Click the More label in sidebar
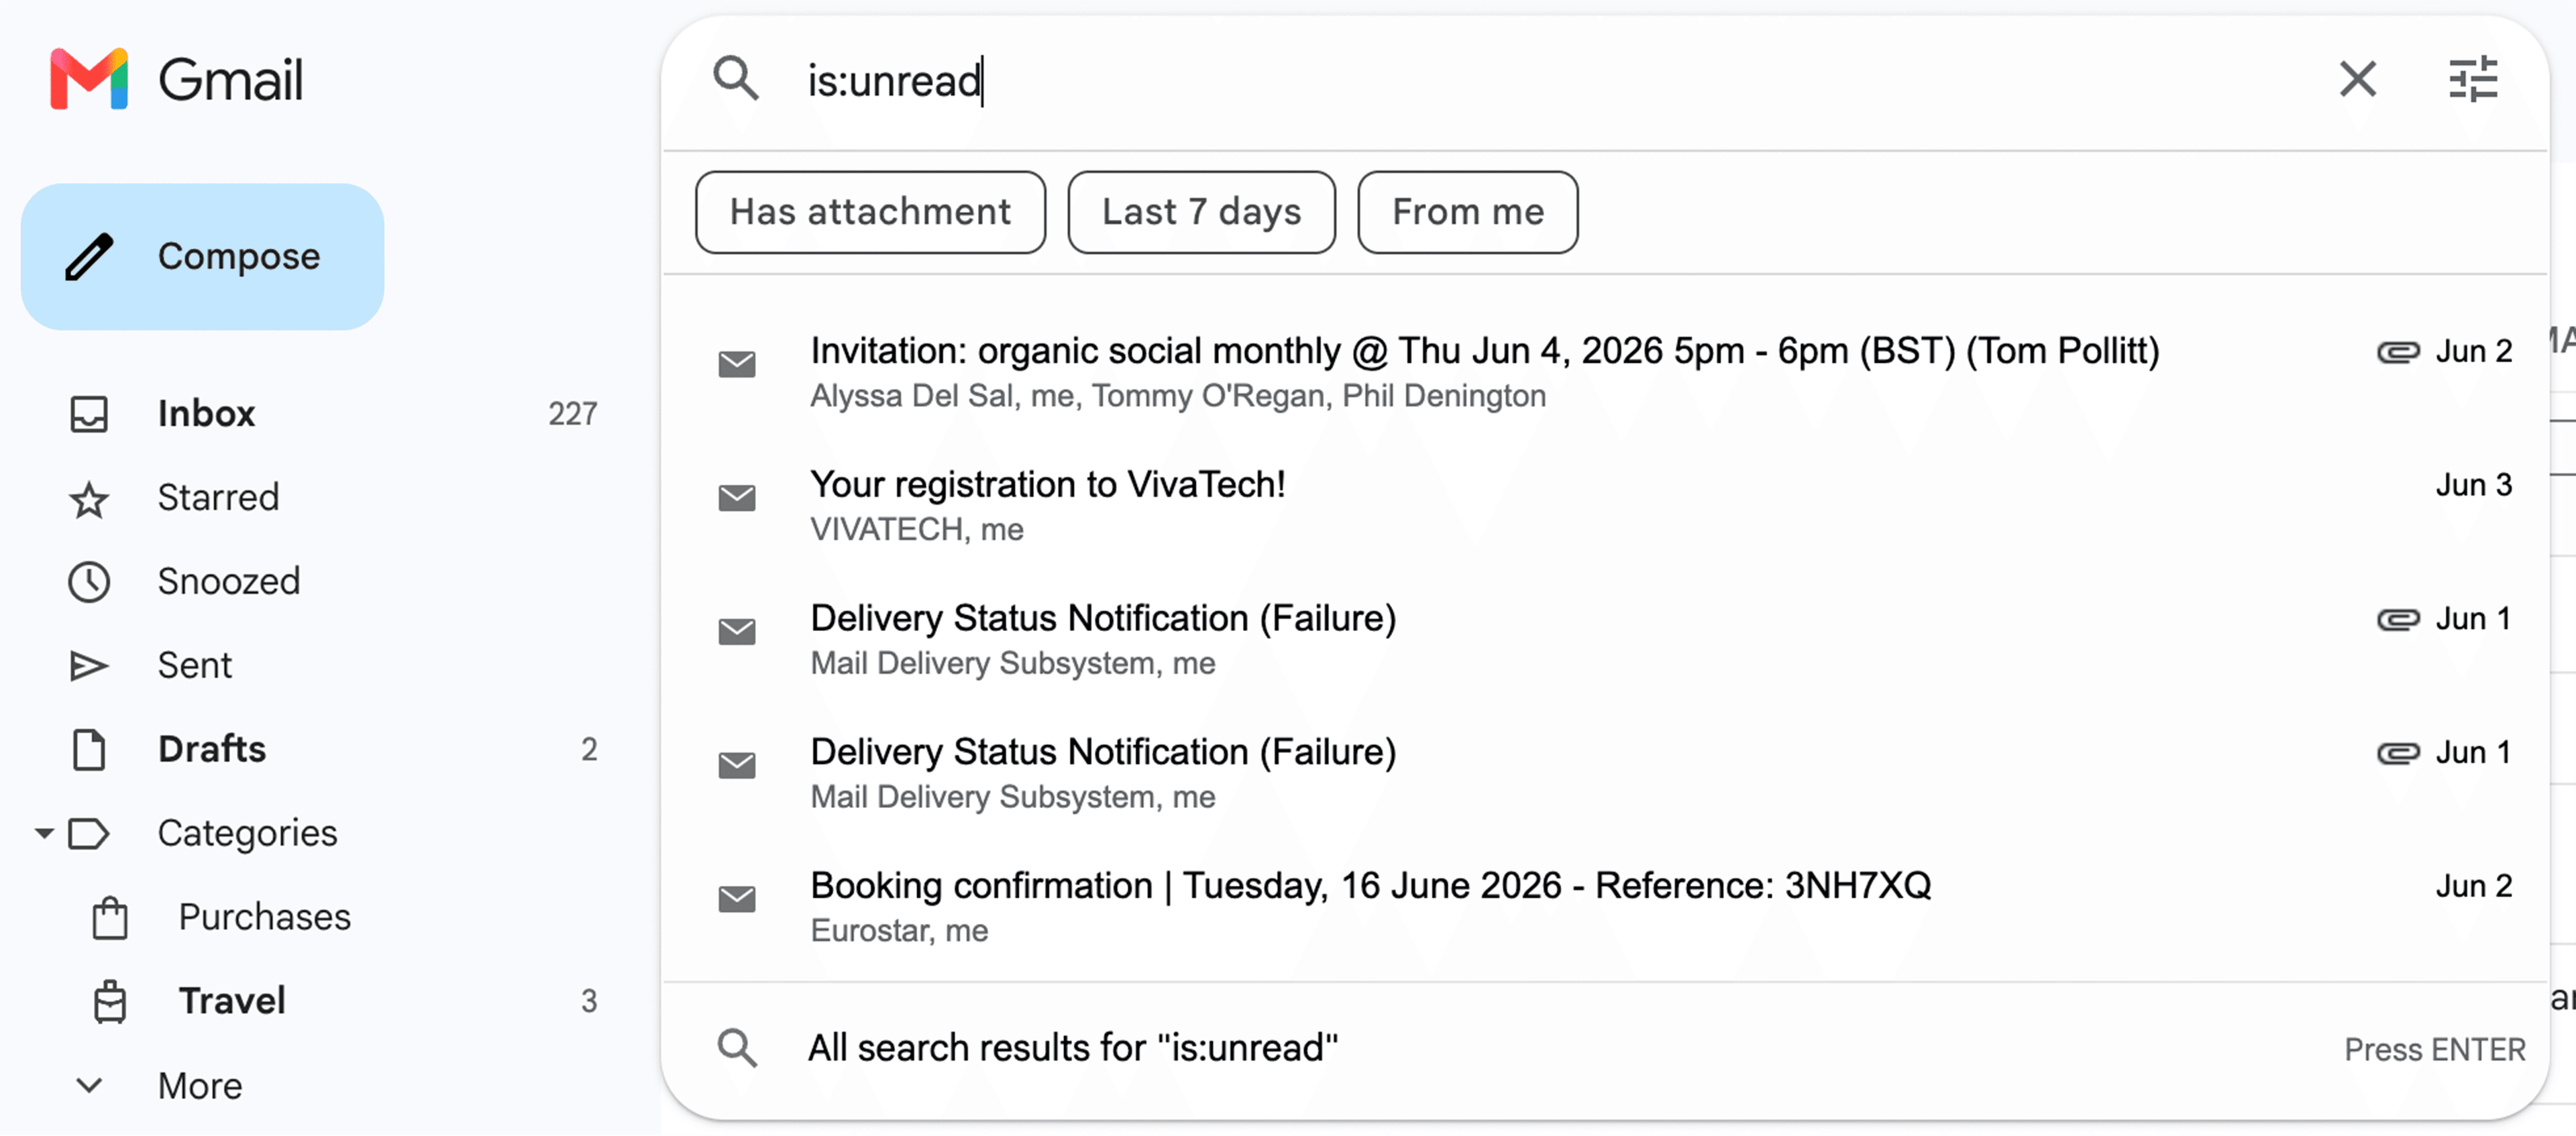Image resolution: width=2576 pixels, height=1136 pixels. [x=200, y=1087]
